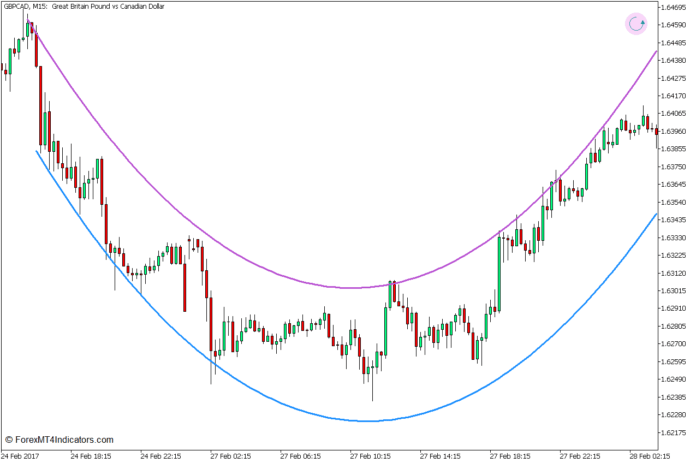Click the 1.64695 price axis label
This screenshot has width=696, height=463.
676,7
